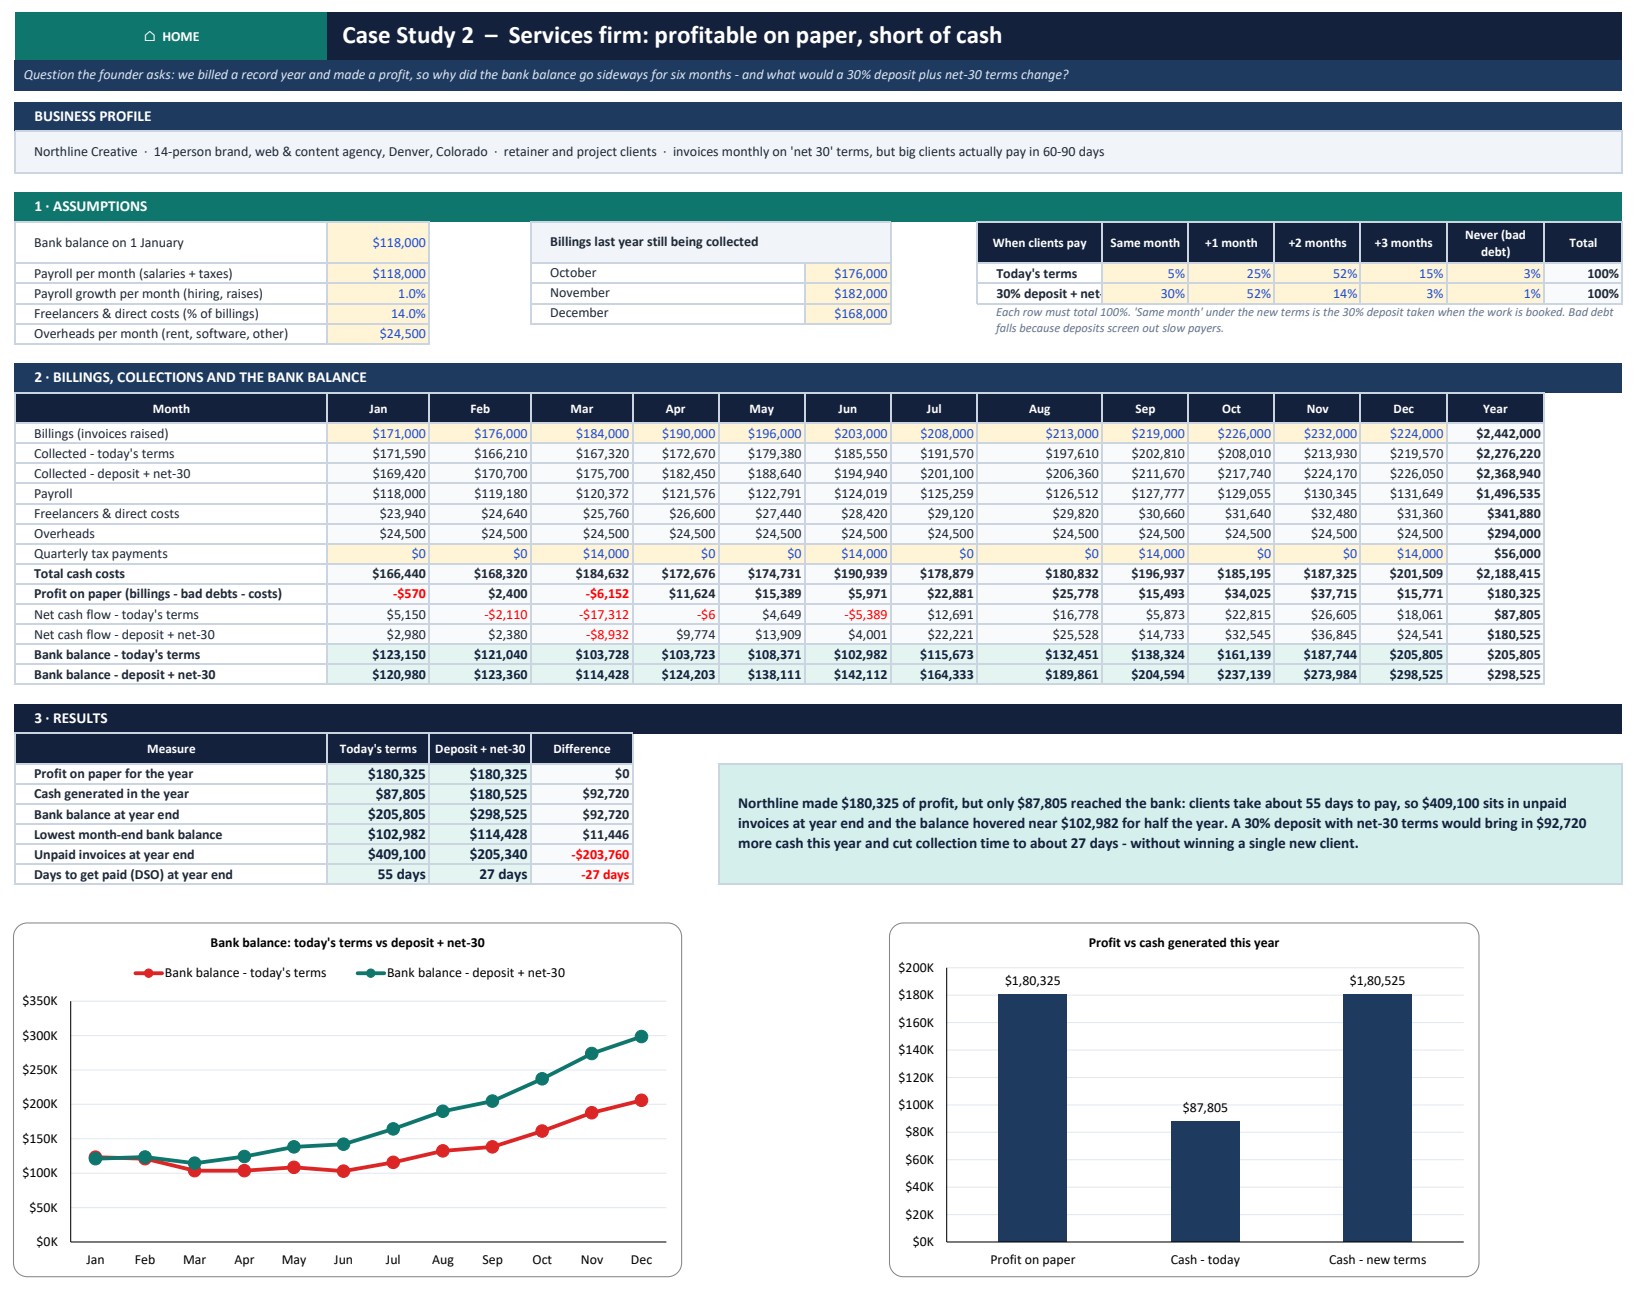Click the green 'Bank balance - deposit + net-30' legend entry
The height and width of the screenshot is (1290, 1635).
(461, 973)
